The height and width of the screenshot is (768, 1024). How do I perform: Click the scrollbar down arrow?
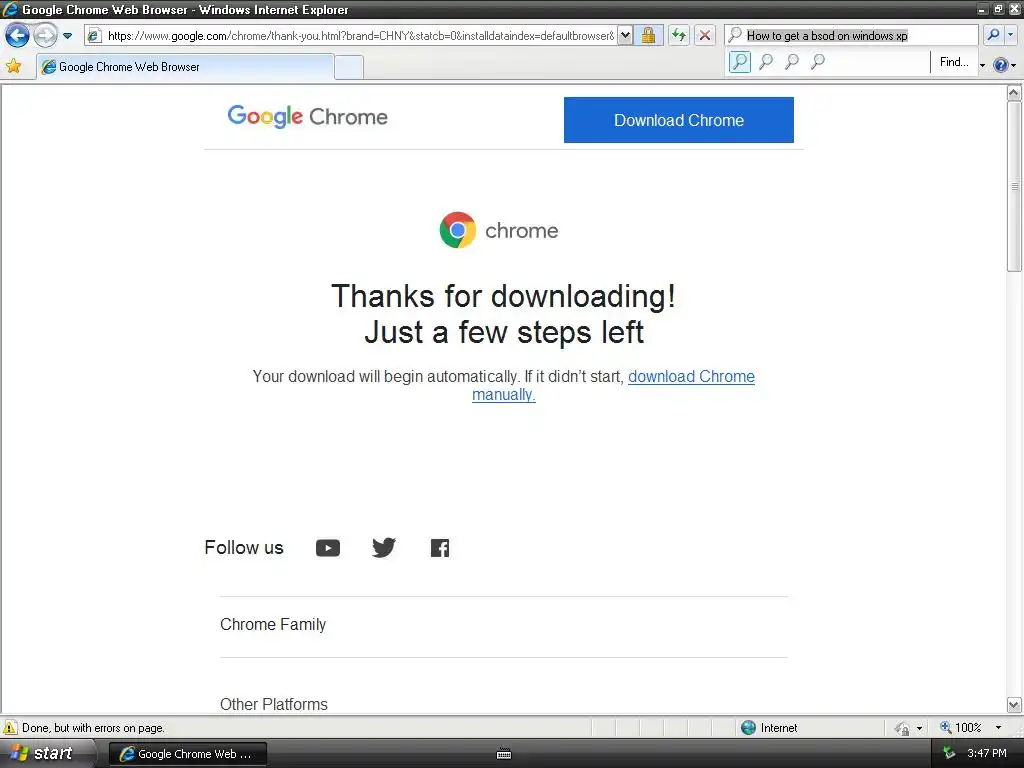pos(1014,705)
